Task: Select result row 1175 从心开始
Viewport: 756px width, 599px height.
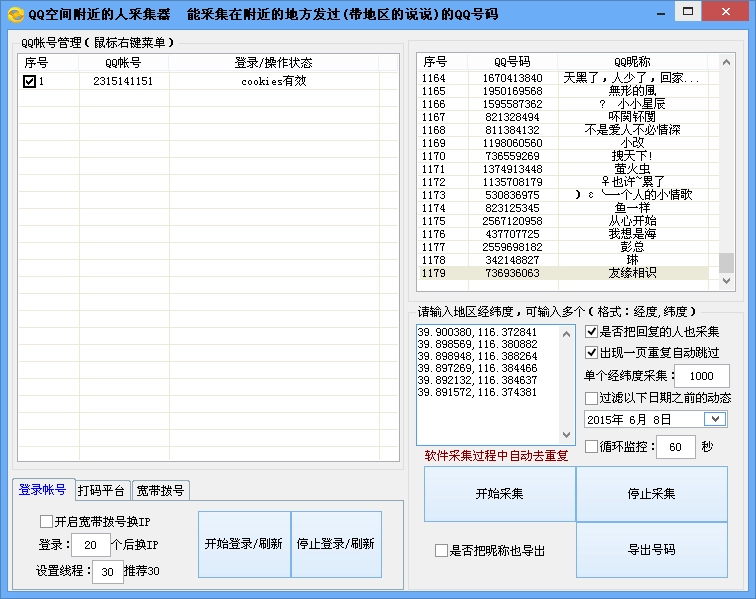Action: (x=563, y=221)
